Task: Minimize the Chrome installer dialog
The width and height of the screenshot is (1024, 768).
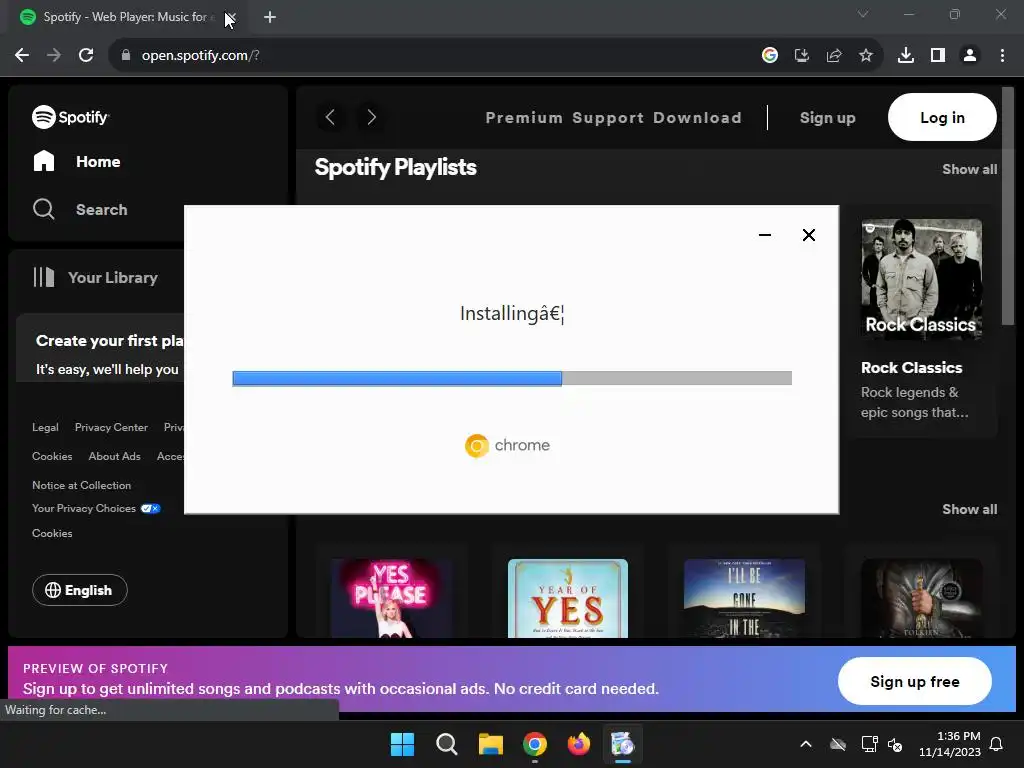Action: tap(765, 235)
